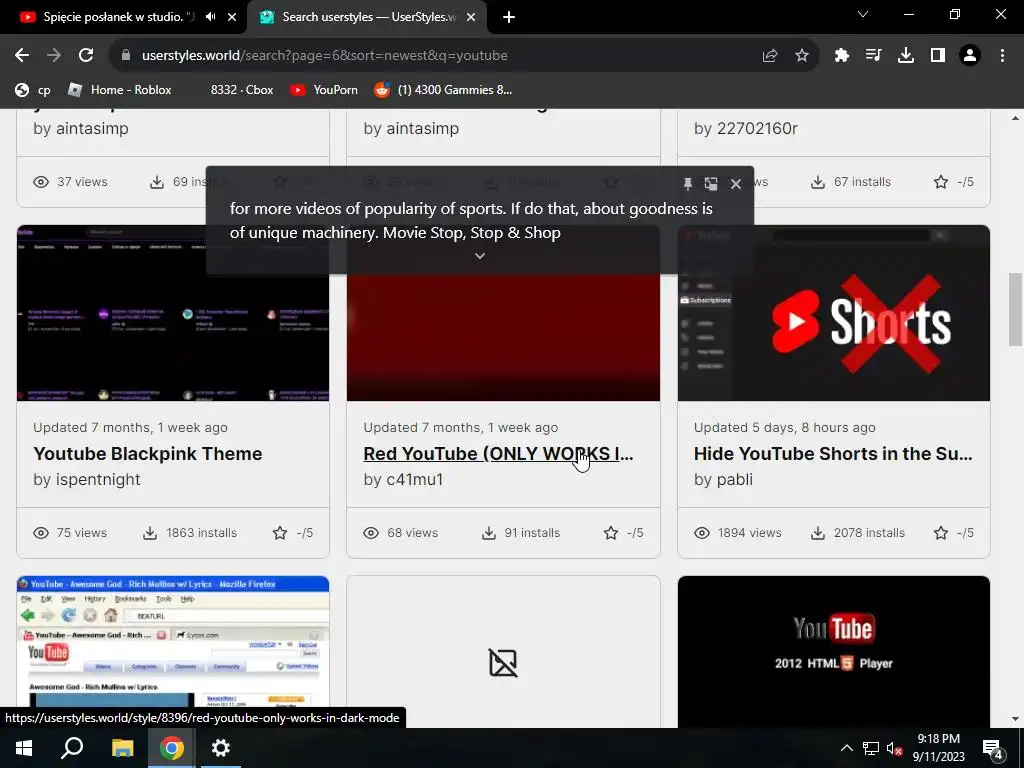Click the download icon beside 1863 installs
This screenshot has width=1024, height=768.
click(x=150, y=533)
